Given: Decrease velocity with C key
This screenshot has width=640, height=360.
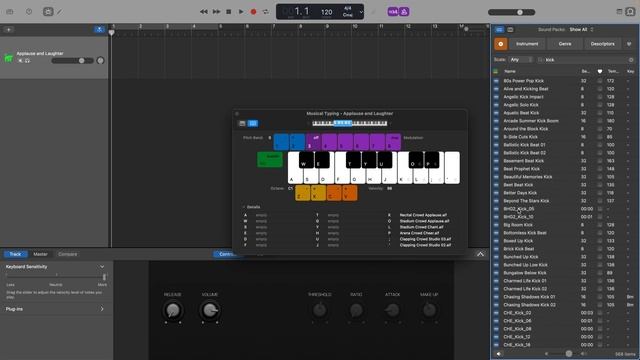Looking at the screenshot, I should click(x=334, y=193).
